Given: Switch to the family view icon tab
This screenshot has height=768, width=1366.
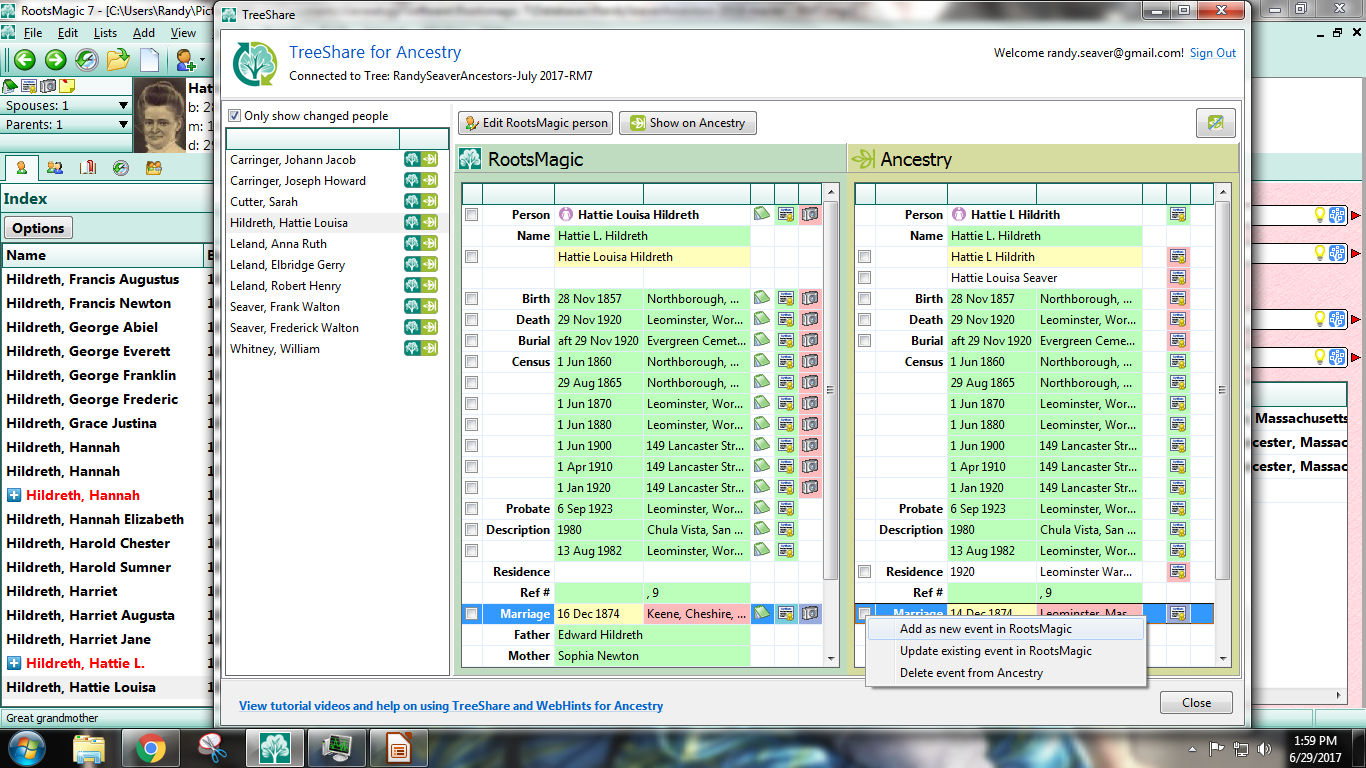Looking at the screenshot, I should pos(55,168).
